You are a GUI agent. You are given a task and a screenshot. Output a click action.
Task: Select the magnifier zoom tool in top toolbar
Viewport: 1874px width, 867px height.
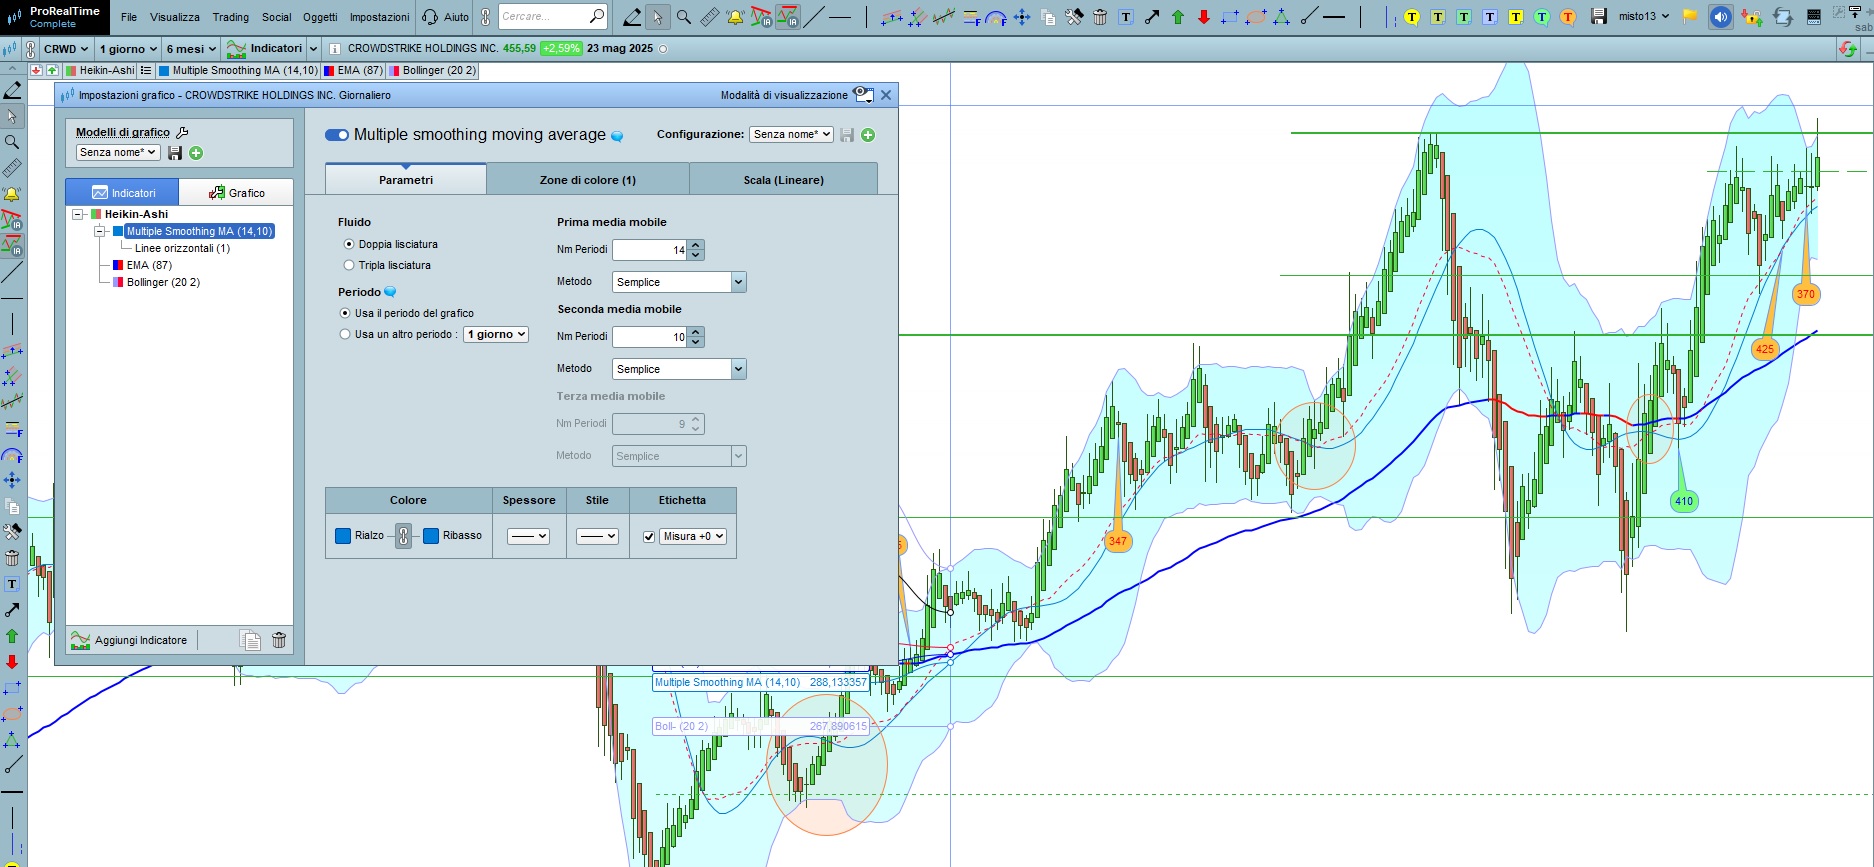pos(684,17)
